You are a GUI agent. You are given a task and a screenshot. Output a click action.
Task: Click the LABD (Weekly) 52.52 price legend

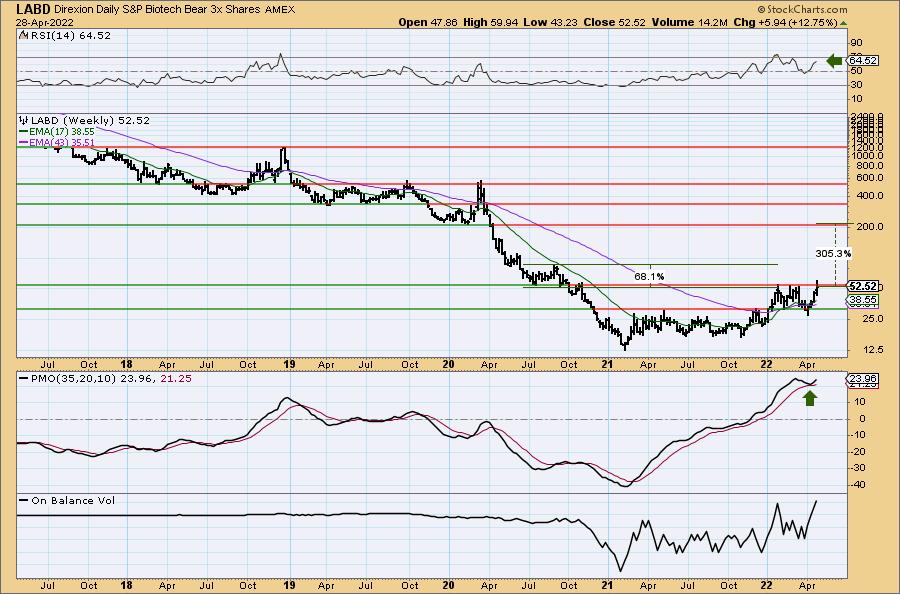pos(90,121)
